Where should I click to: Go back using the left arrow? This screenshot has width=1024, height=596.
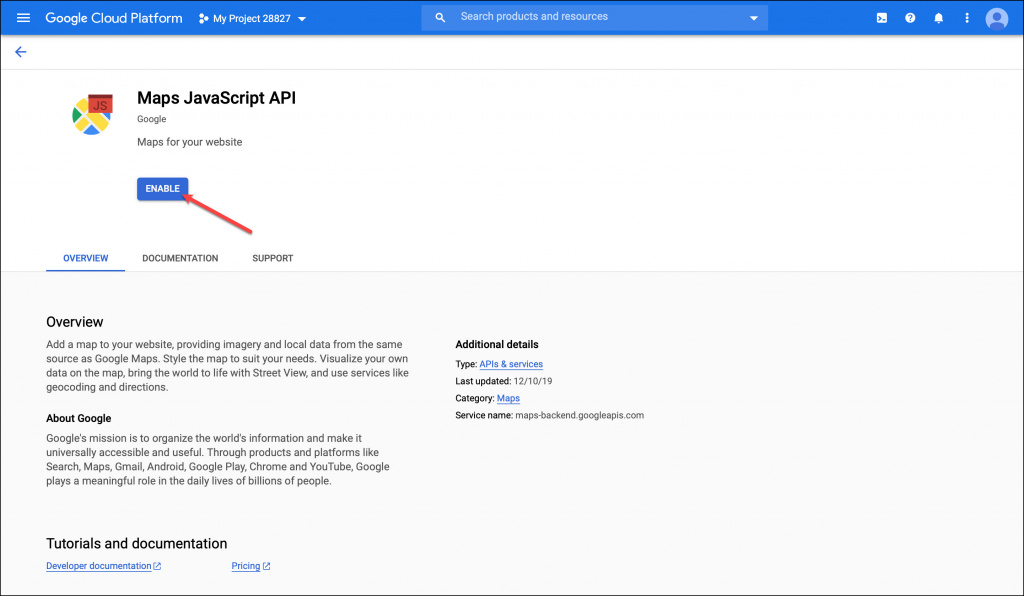(21, 52)
